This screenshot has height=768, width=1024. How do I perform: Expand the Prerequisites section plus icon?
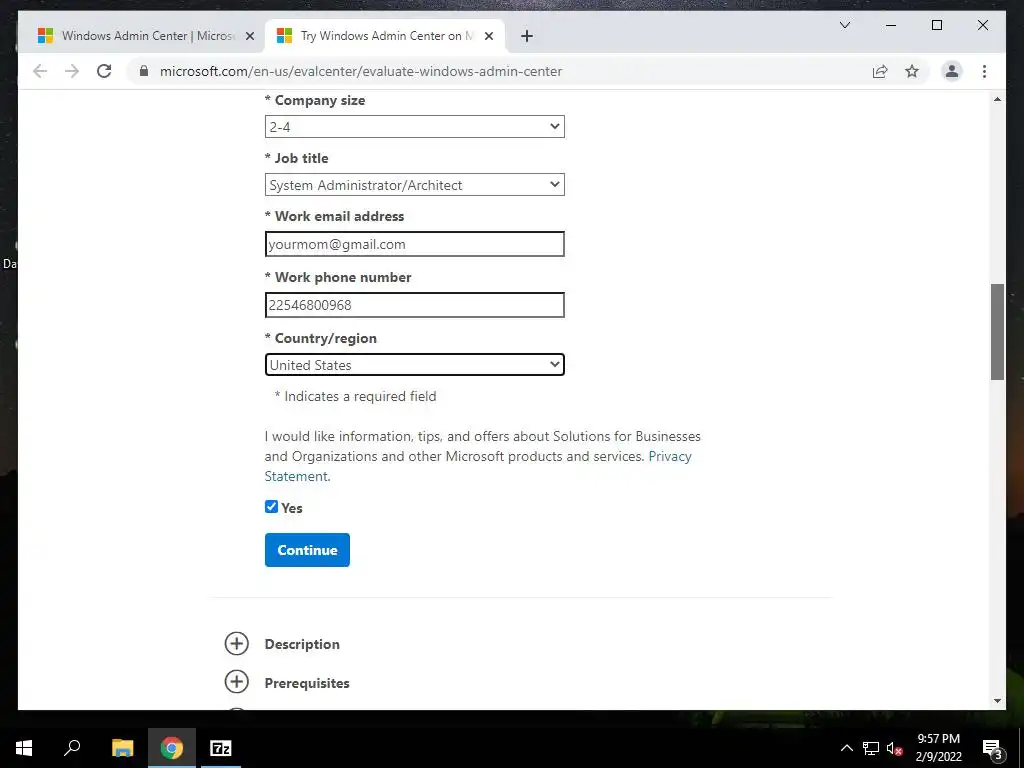(236, 682)
